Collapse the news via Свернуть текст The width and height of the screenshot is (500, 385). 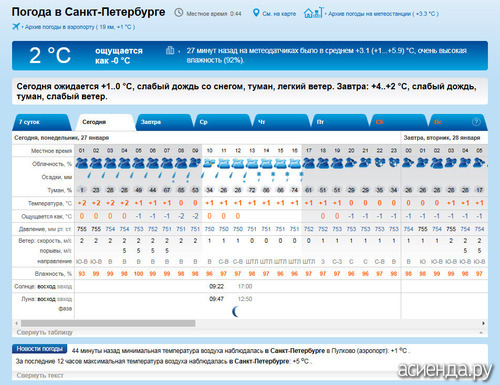pyautogui.click(x=40, y=375)
